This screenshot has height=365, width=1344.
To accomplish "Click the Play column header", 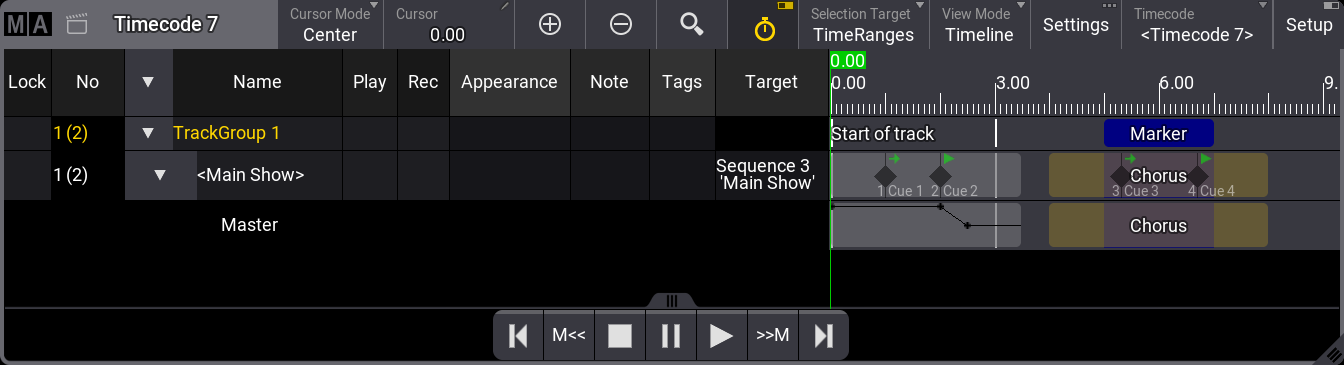I will coord(370,82).
